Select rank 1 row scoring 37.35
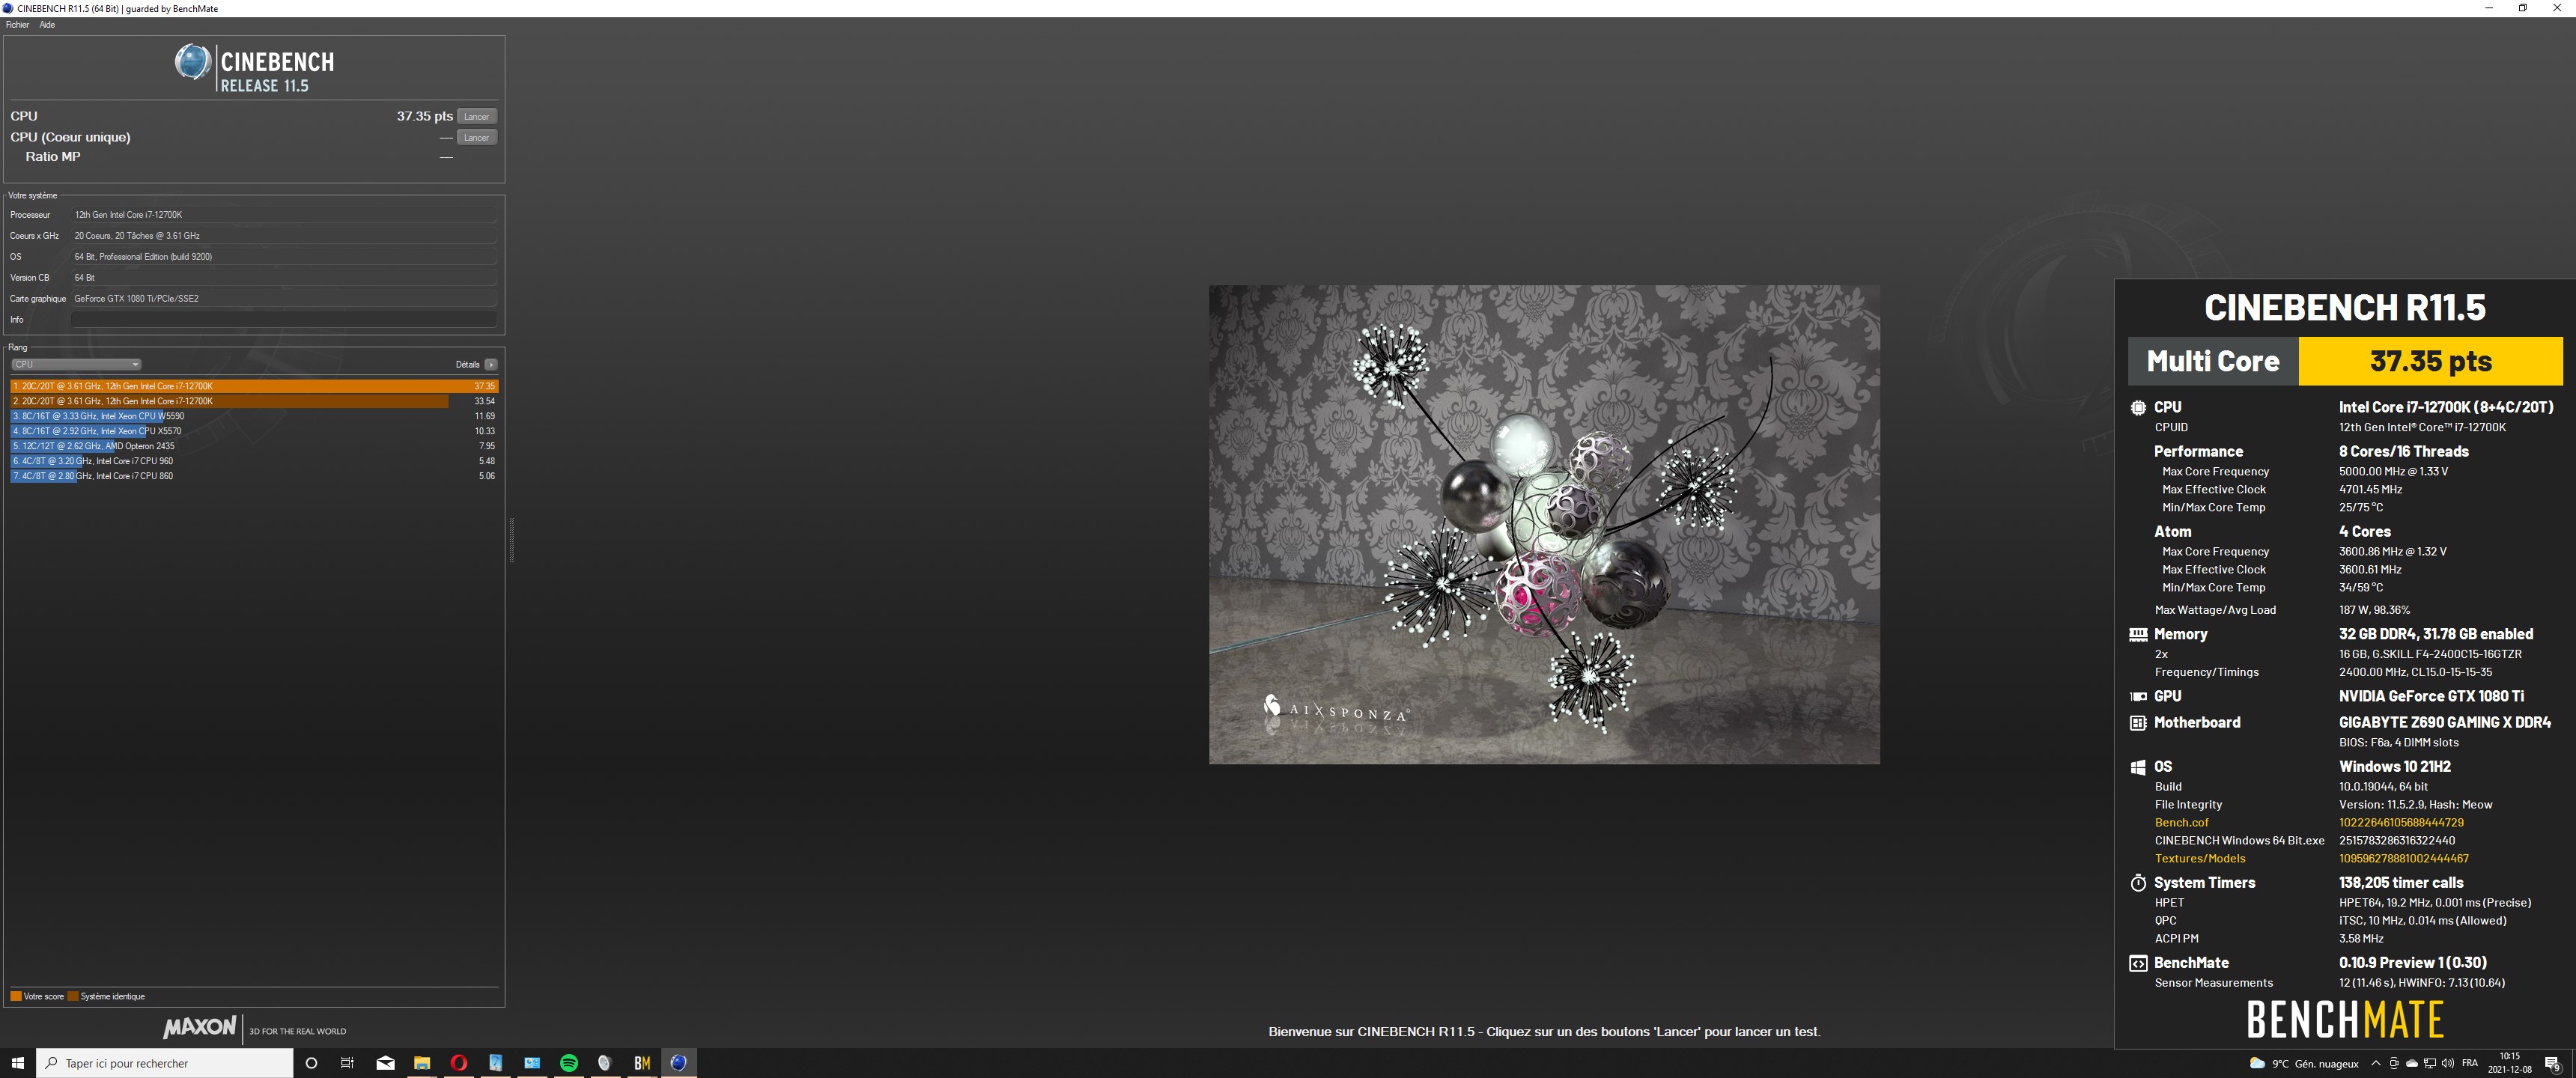This screenshot has width=2576, height=1078. (x=254, y=386)
